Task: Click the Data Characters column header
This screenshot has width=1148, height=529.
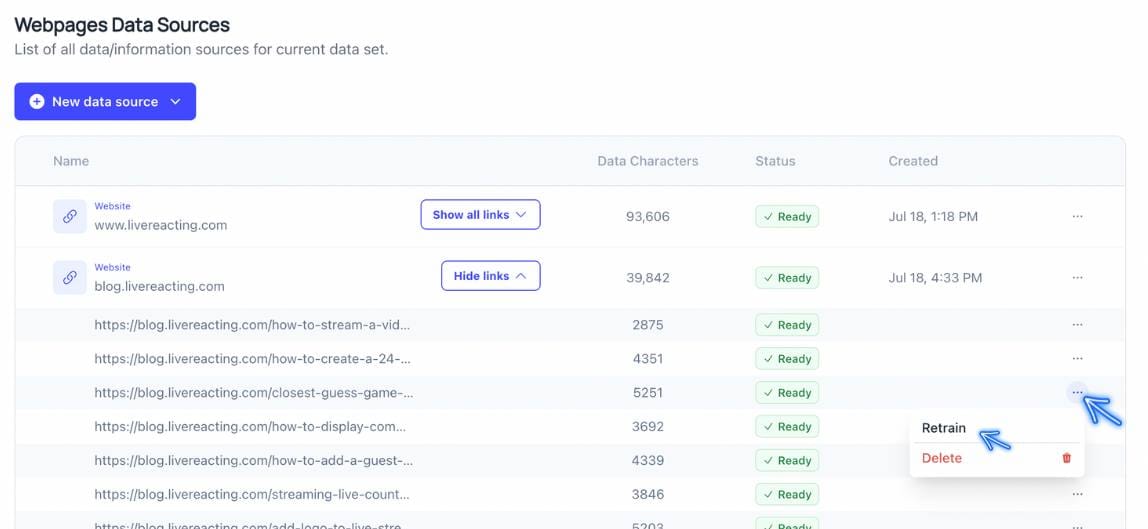Action: (x=648, y=161)
